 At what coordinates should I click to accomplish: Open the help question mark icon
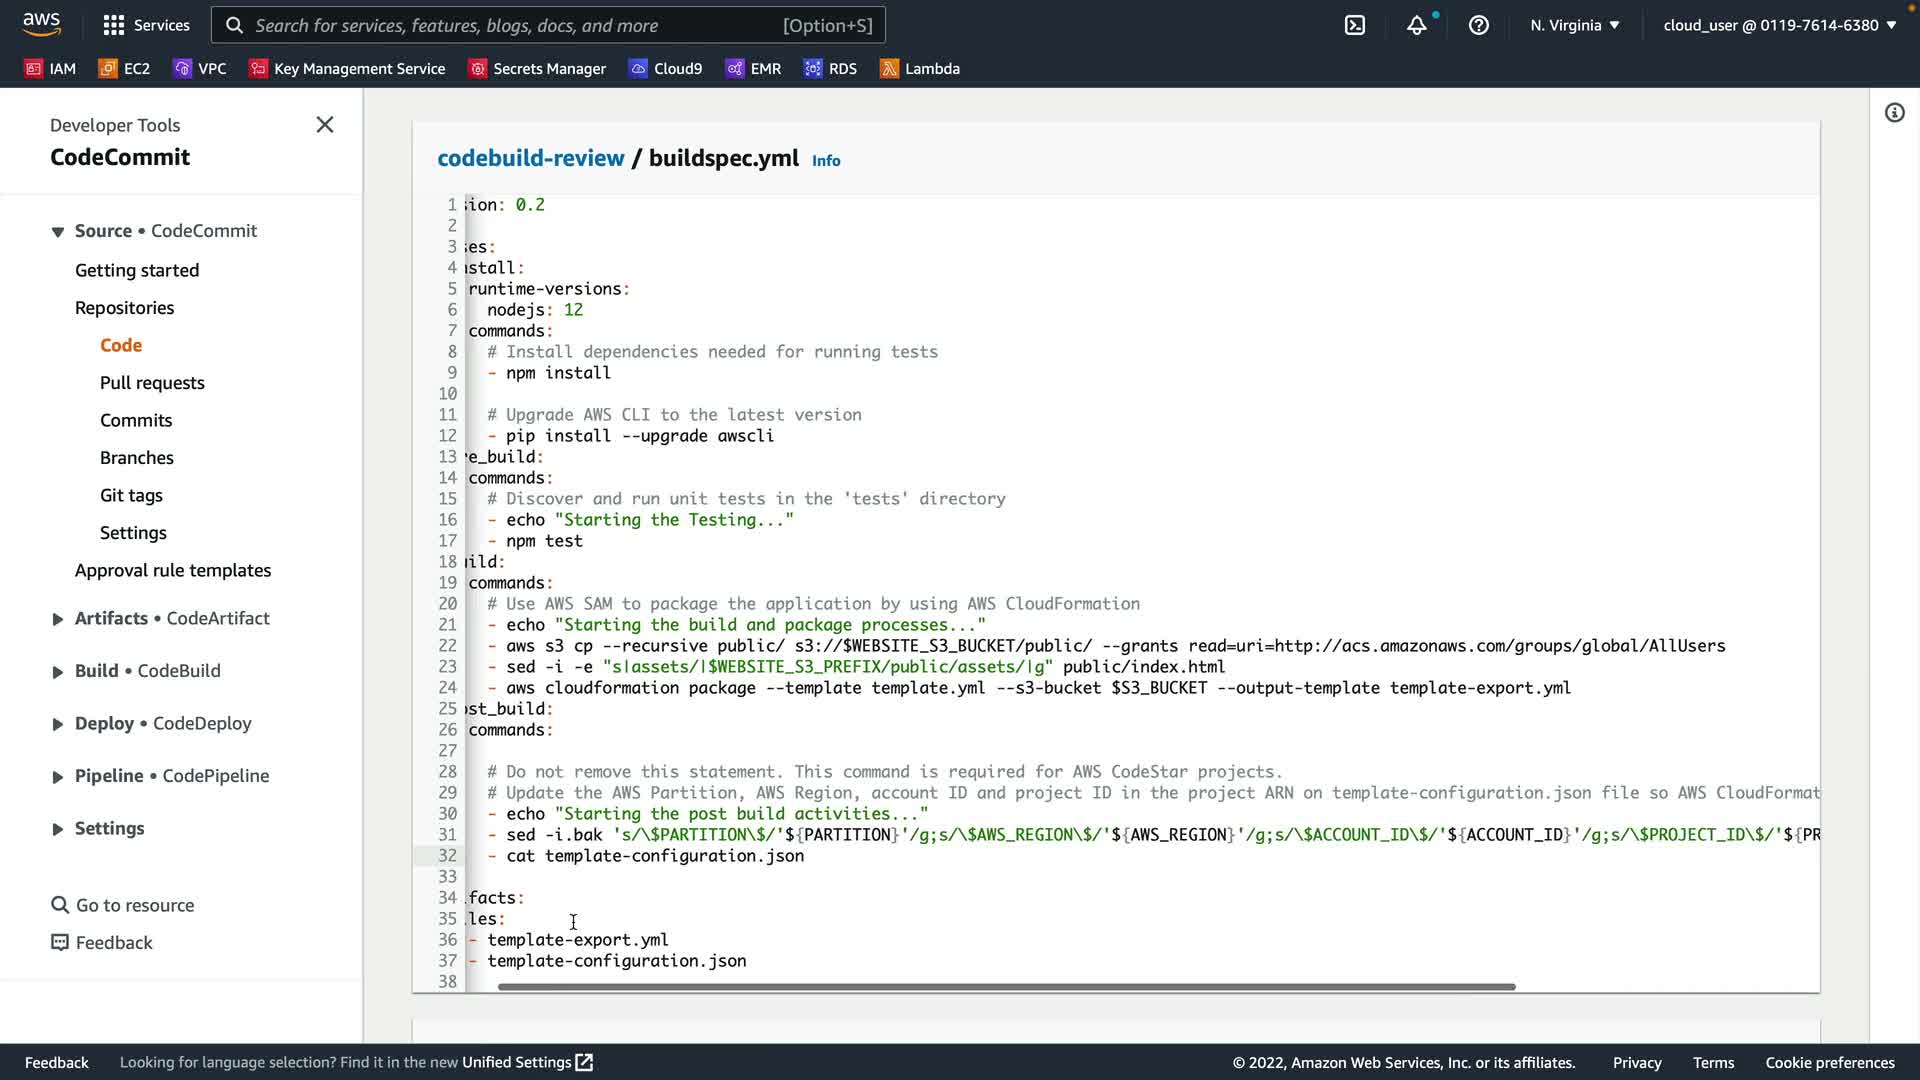(x=1478, y=25)
